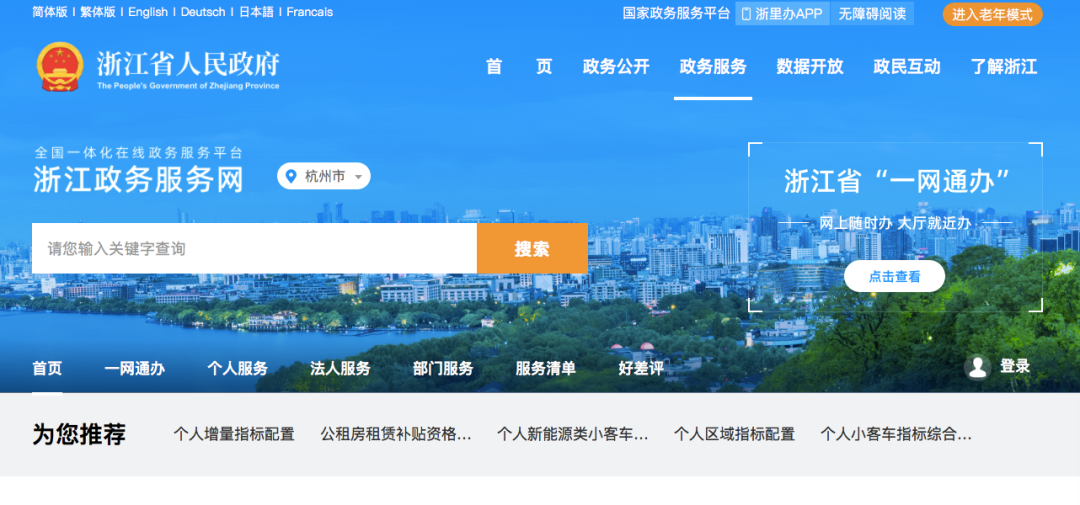
Task: Open the 杭州市 city selector dropdown arrow
Action: 358,177
